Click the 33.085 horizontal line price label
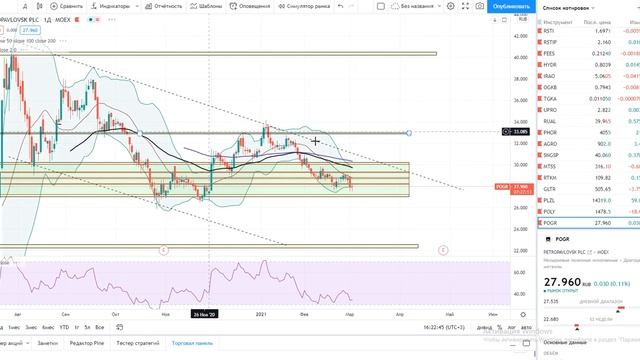This screenshot has width=640, height=360. pos(516,131)
